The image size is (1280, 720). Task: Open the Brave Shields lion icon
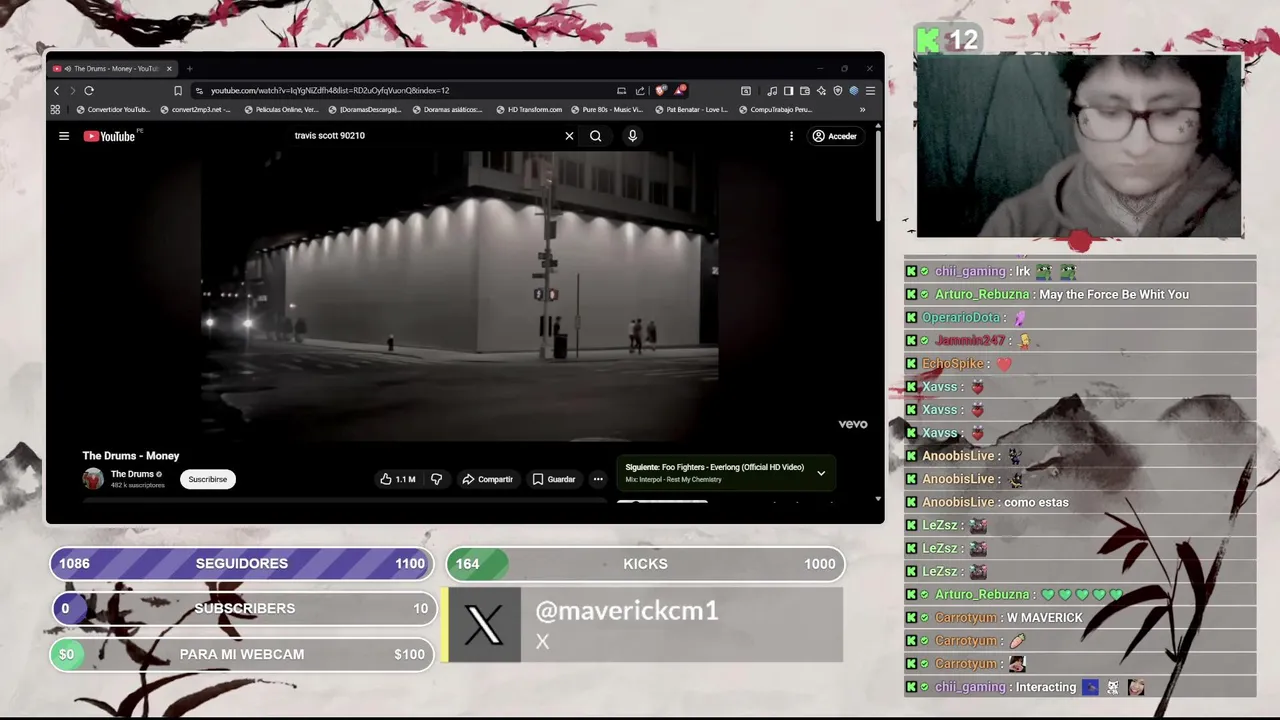[661, 90]
